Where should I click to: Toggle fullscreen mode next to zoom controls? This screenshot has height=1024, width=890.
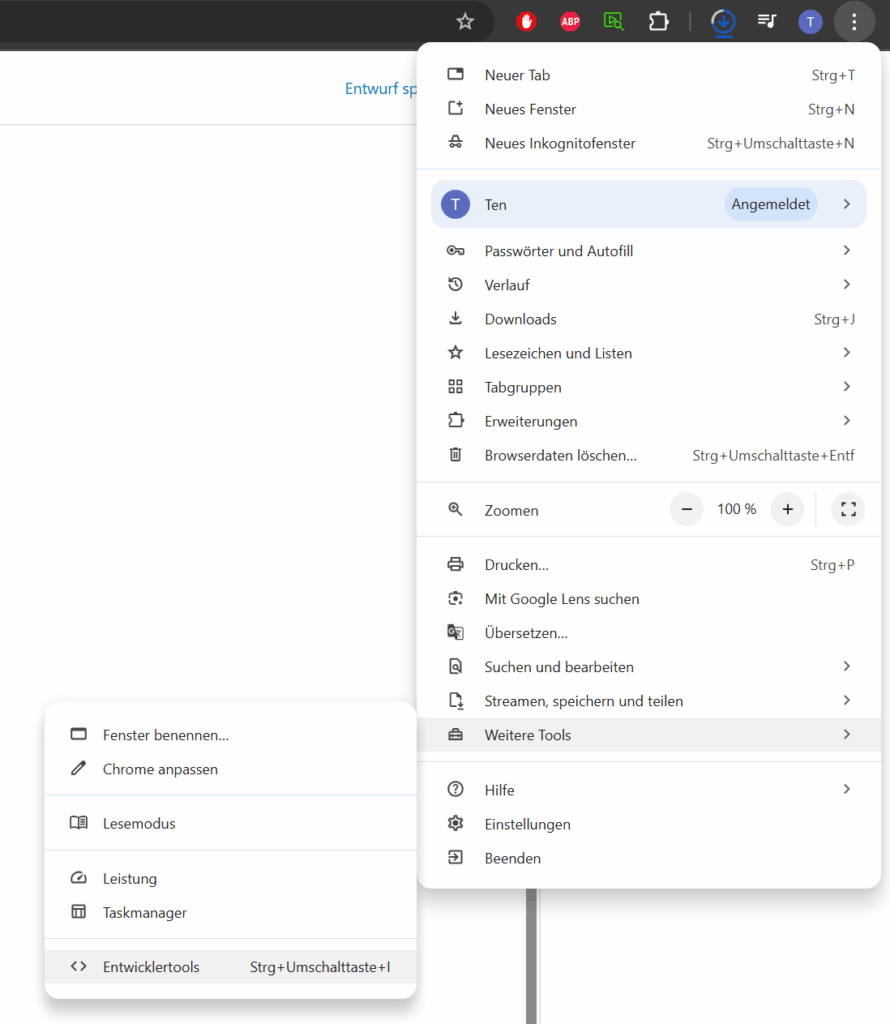(x=848, y=509)
